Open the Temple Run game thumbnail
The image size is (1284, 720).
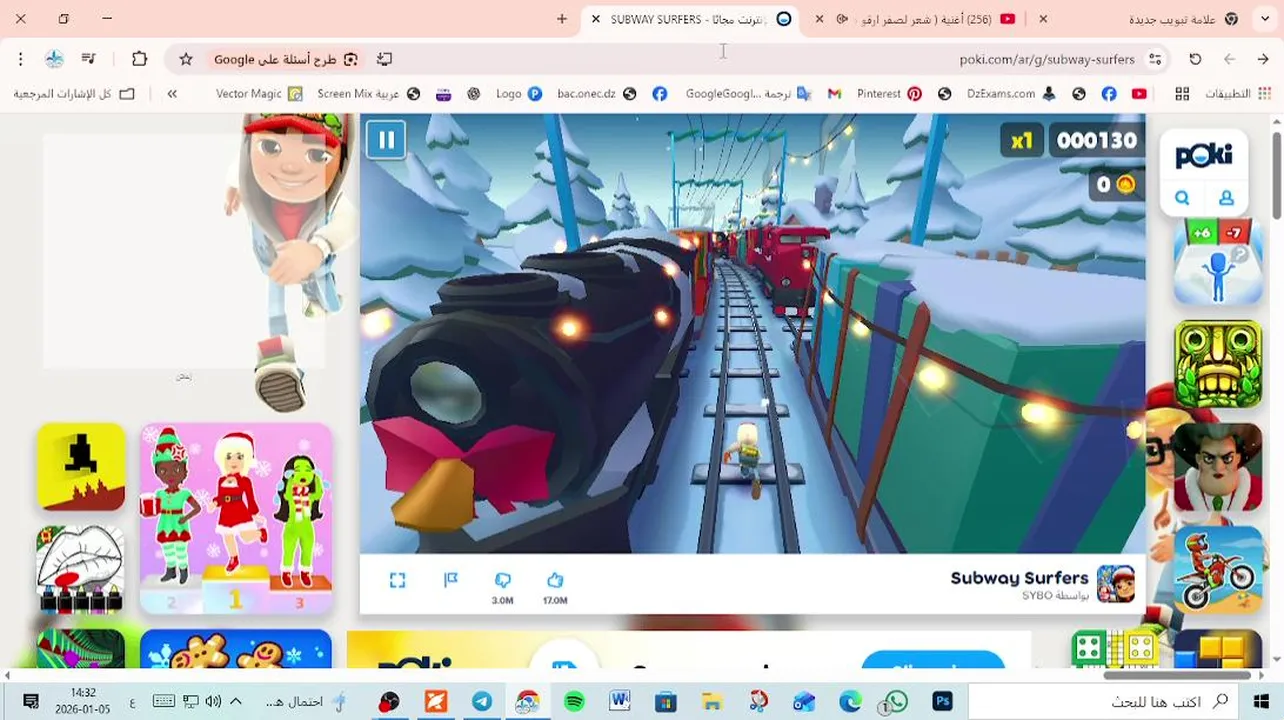click(x=1218, y=364)
